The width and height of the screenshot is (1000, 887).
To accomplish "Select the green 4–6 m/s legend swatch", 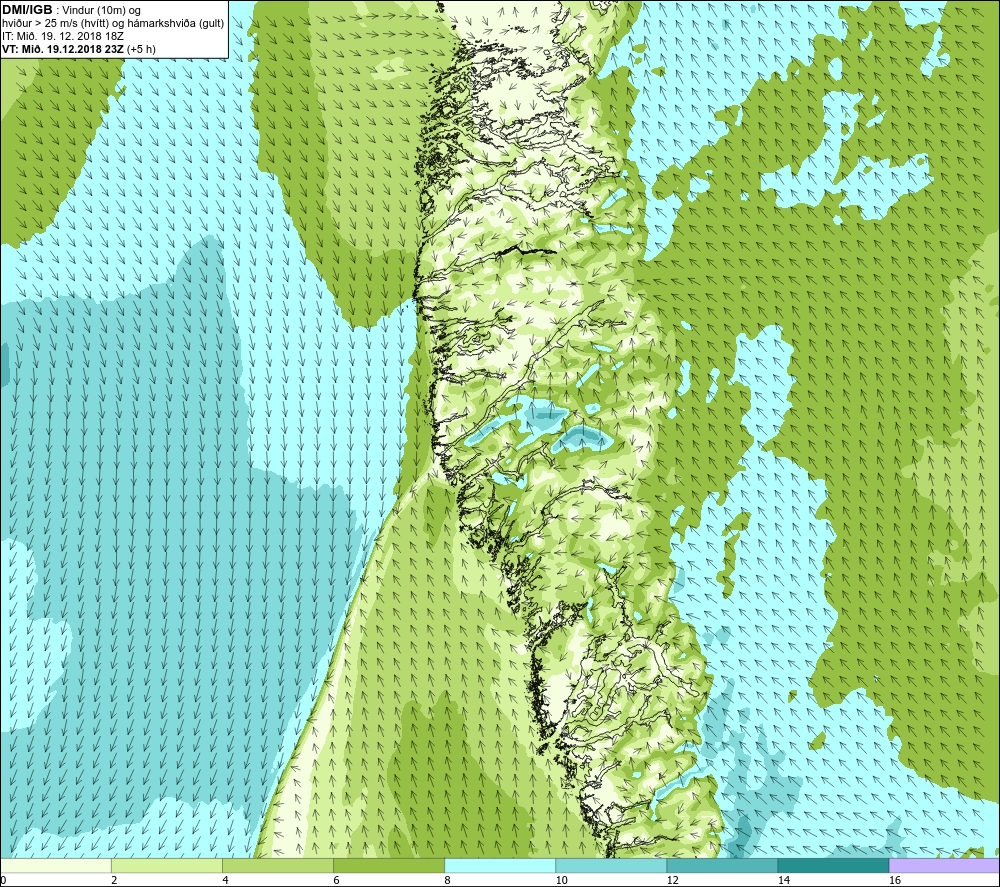I will [278, 866].
